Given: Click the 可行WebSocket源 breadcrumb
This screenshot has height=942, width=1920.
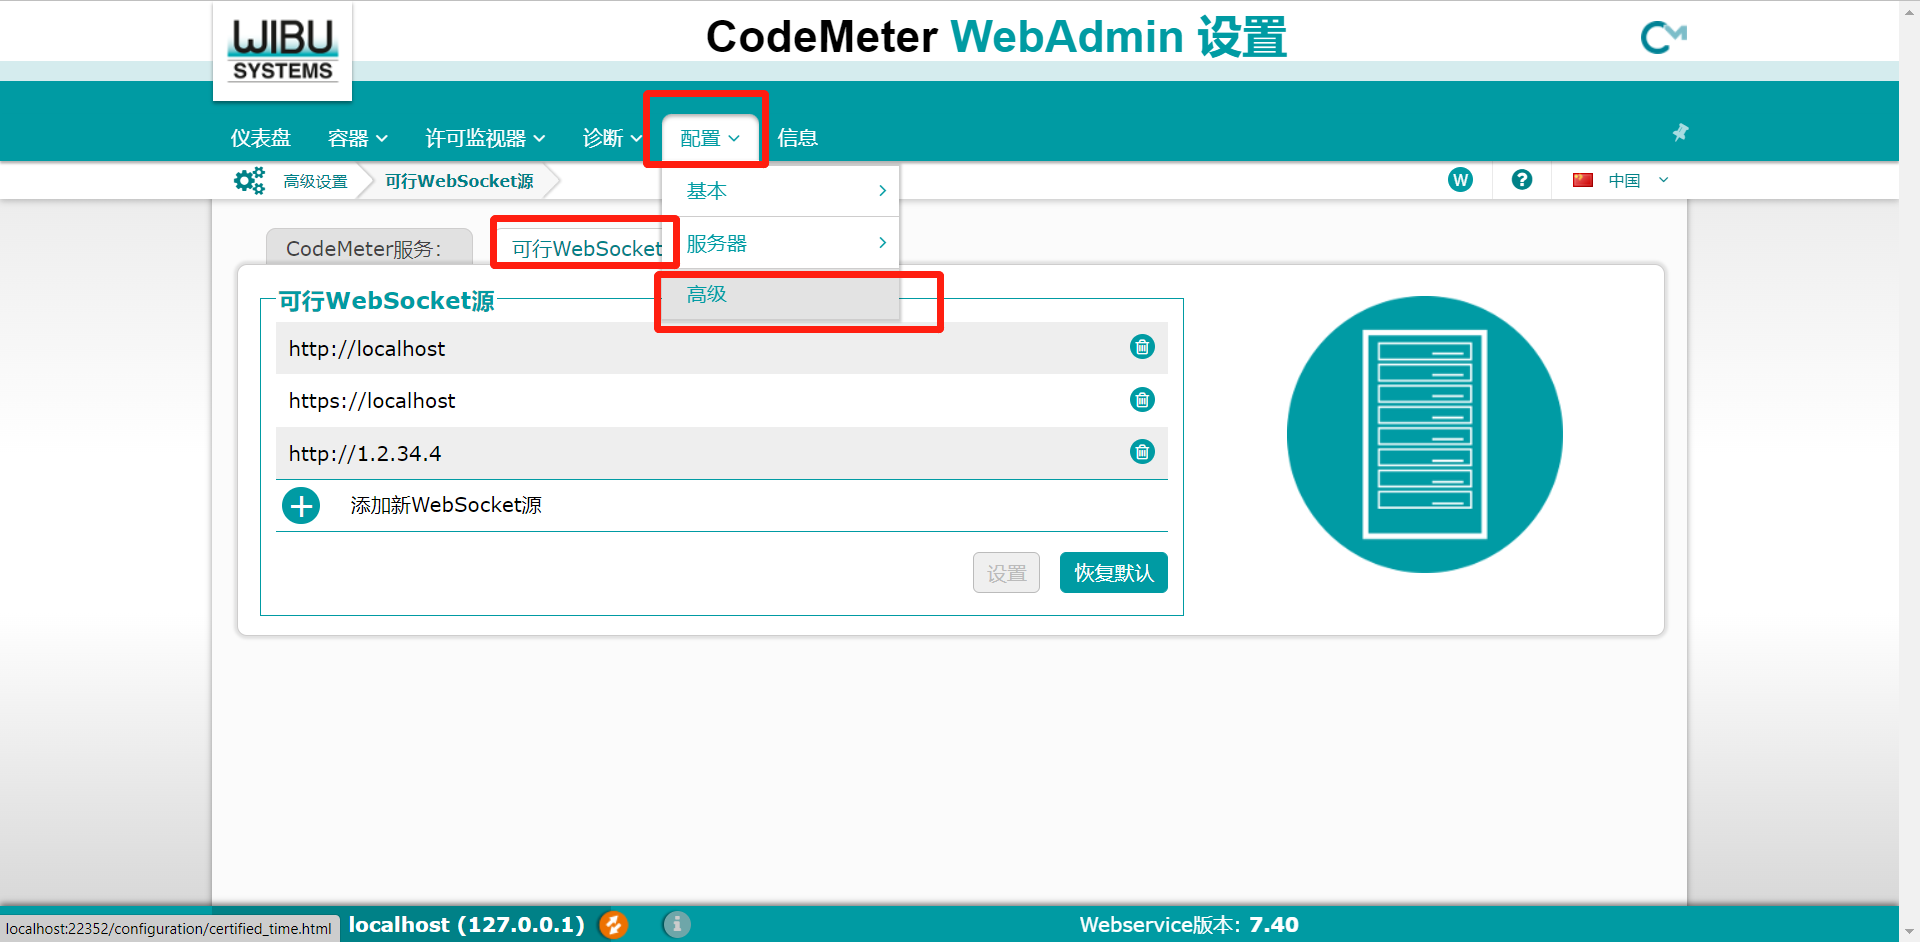Looking at the screenshot, I should click(x=459, y=181).
